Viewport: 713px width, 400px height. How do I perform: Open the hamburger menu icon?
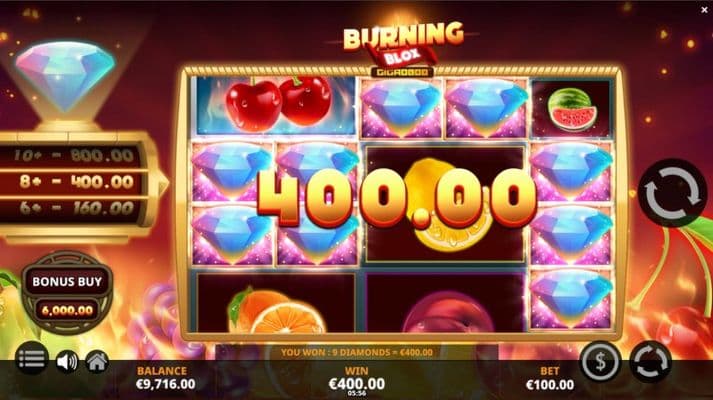coord(31,359)
